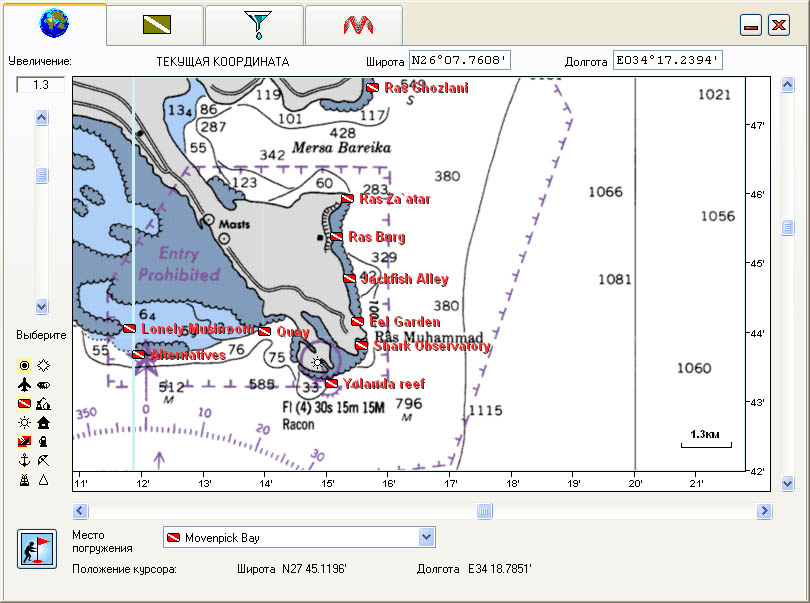Click the diver with flag button
Viewport: 810px width, 603px height.
pos(37,549)
